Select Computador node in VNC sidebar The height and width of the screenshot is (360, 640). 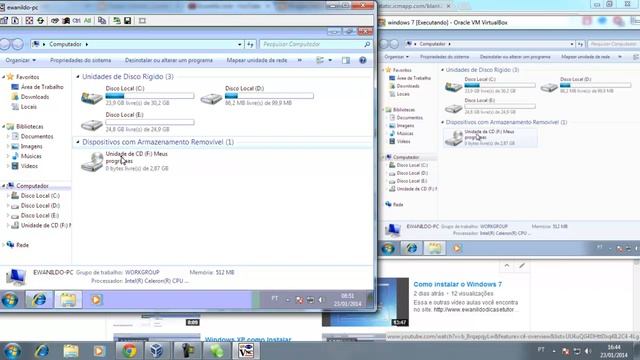32,186
